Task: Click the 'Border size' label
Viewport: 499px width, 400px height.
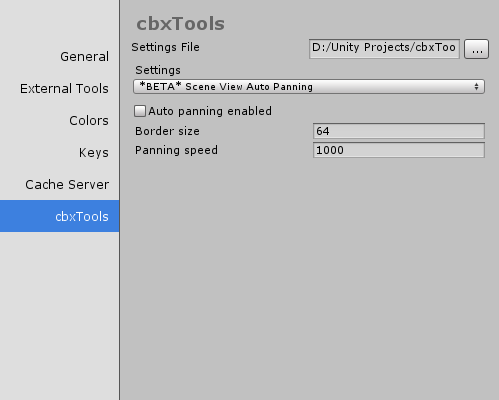Action: tap(167, 131)
